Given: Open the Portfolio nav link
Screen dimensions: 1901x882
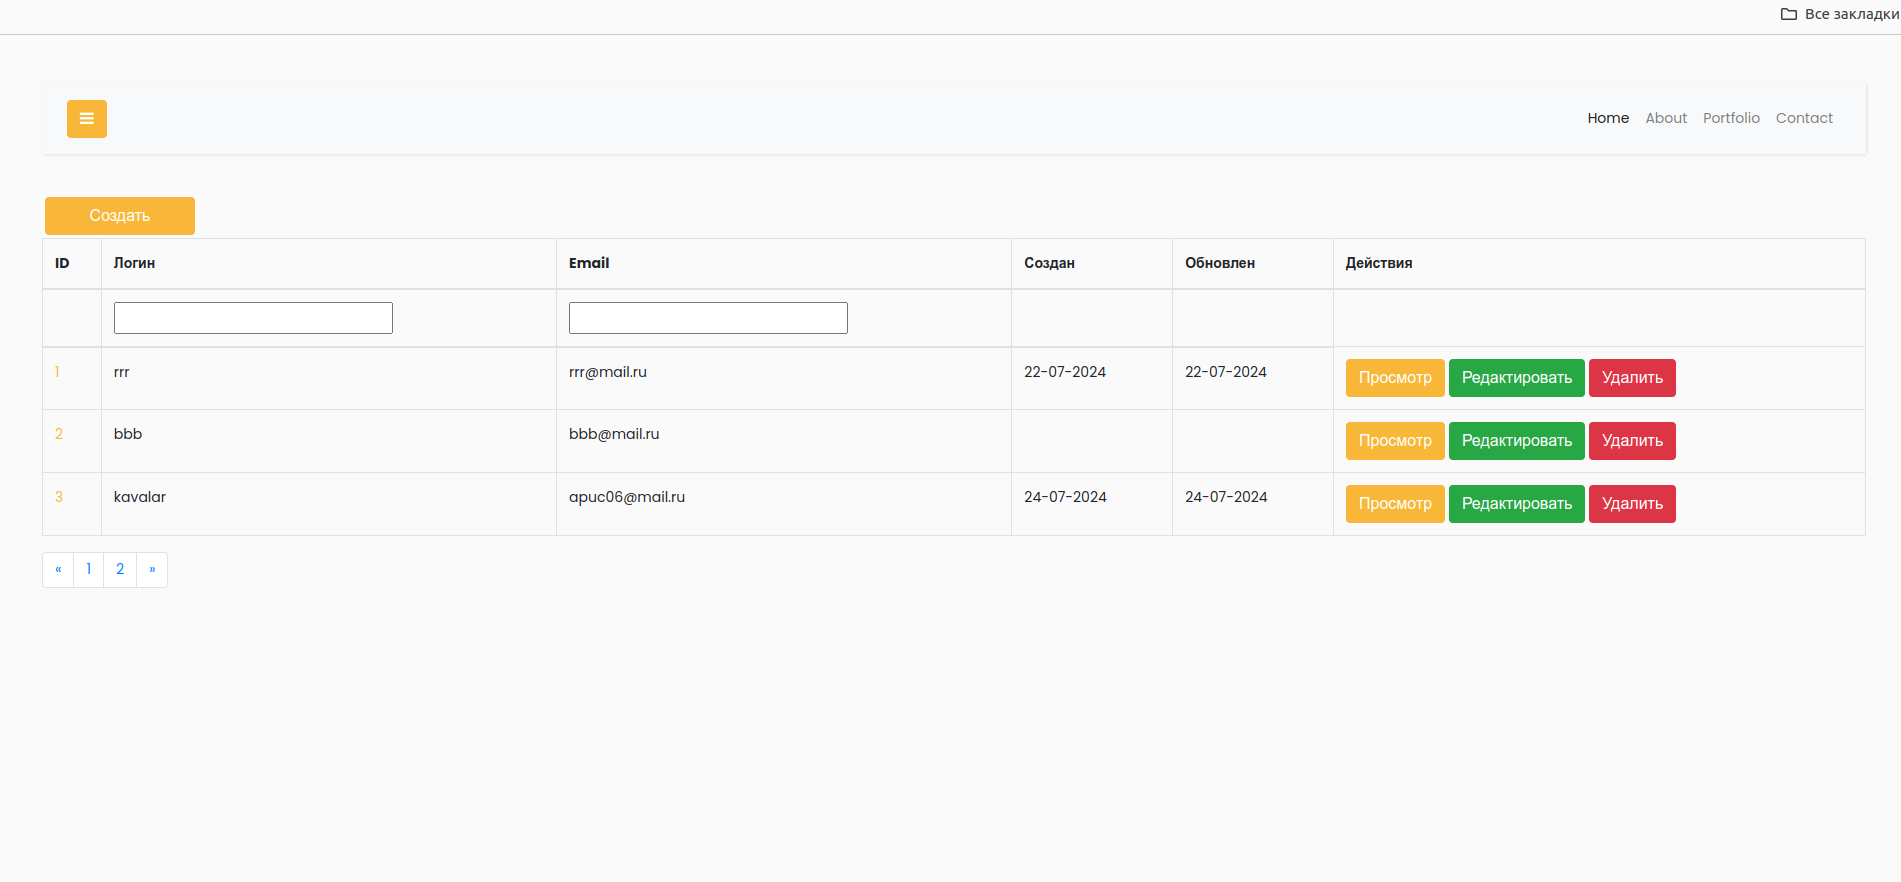Looking at the screenshot, I should pyautogui.click(x=1731, y=118).
